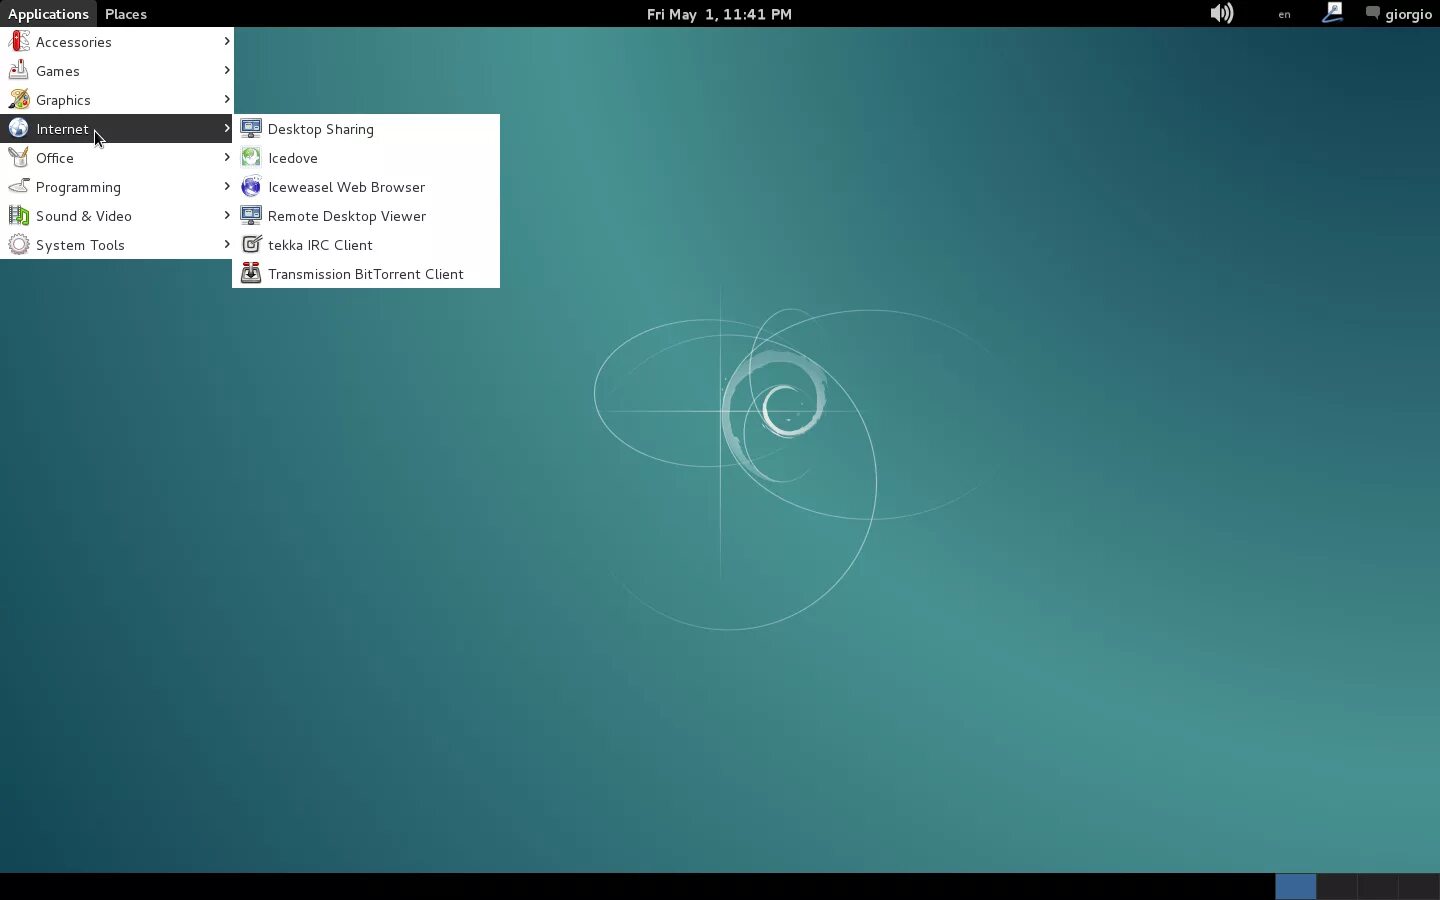Open the Applications menu

click(x=48, y=14)
